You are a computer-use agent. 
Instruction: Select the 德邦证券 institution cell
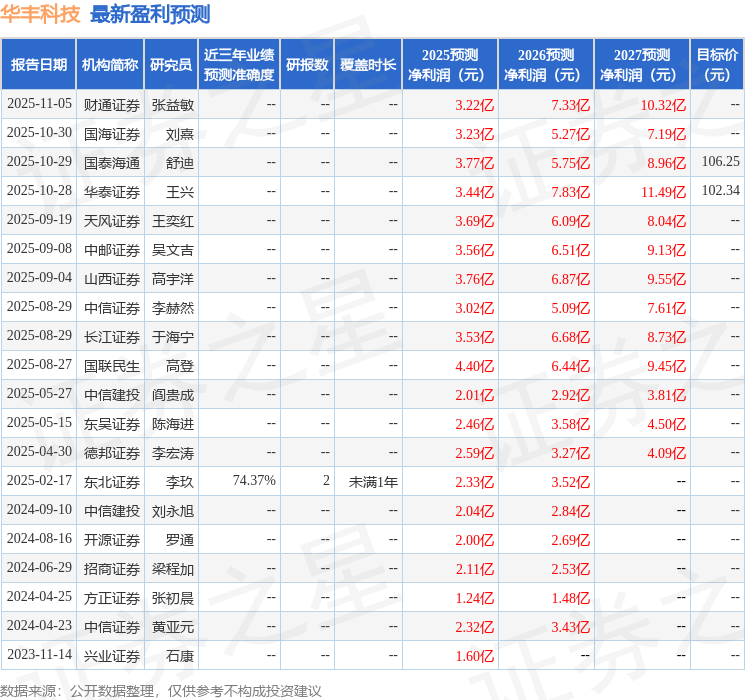click(x=112, y=453)
